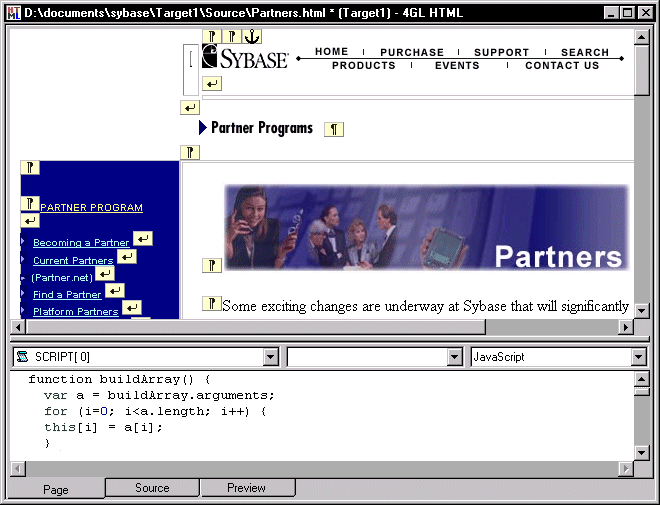Image resolution: width=660 pixels, height=505 pixels.
Task: Click page view horizontal scrollbar left arrow
Action: (x=18, y=327)
